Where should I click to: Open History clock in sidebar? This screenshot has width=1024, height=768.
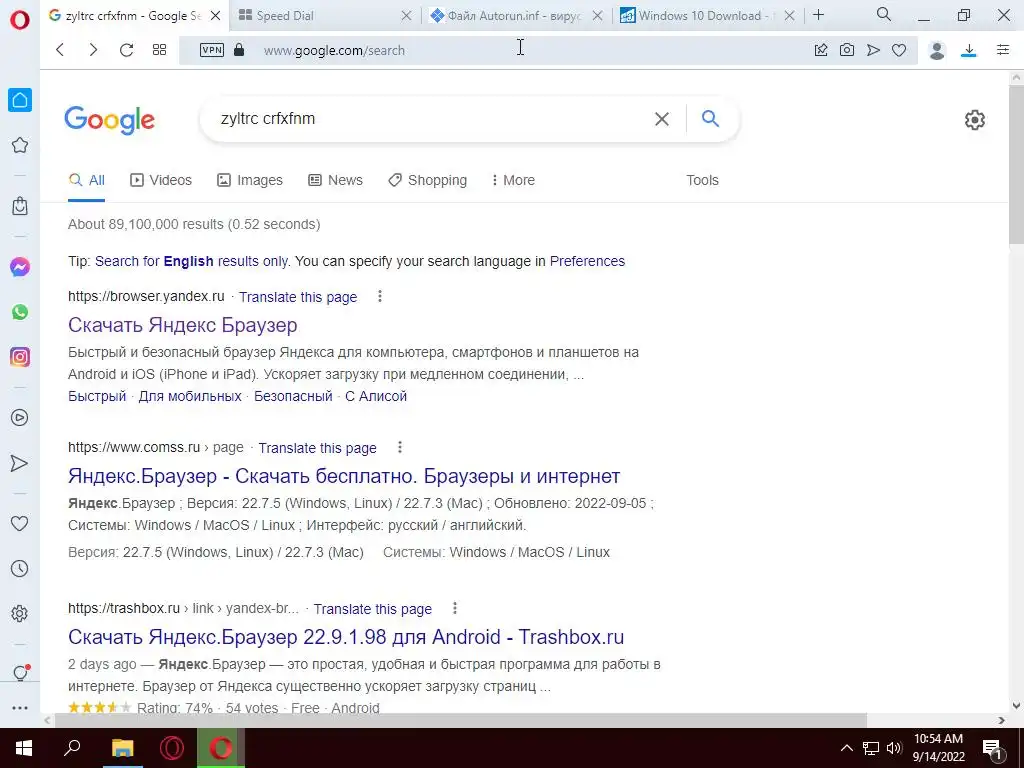[20, 569]
